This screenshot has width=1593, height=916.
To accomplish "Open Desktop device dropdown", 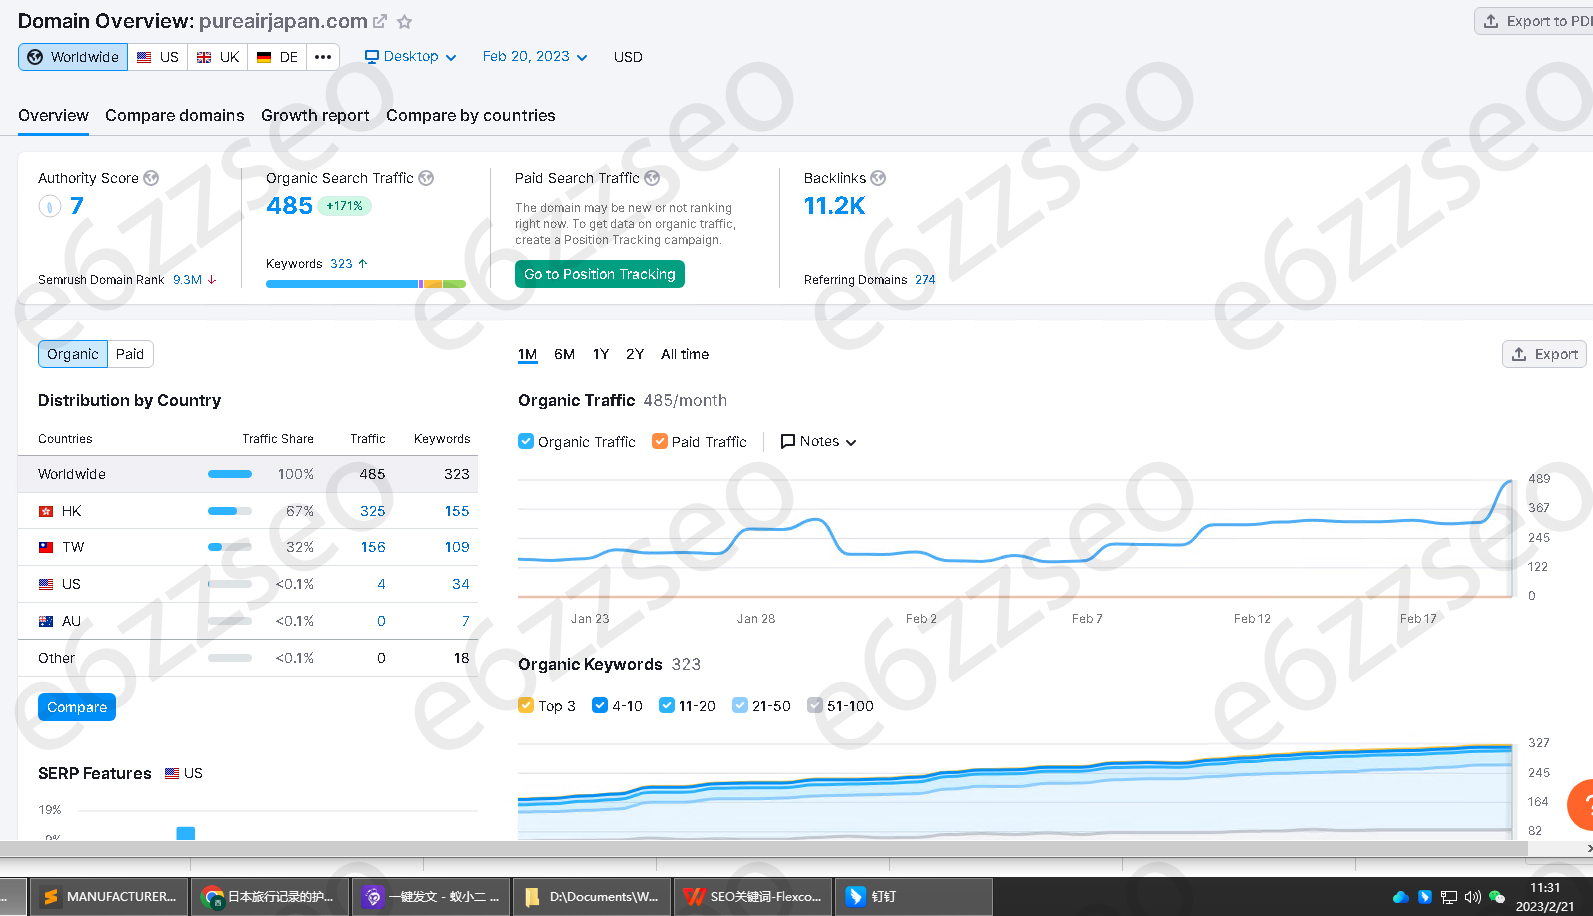I will coord(410,57).
